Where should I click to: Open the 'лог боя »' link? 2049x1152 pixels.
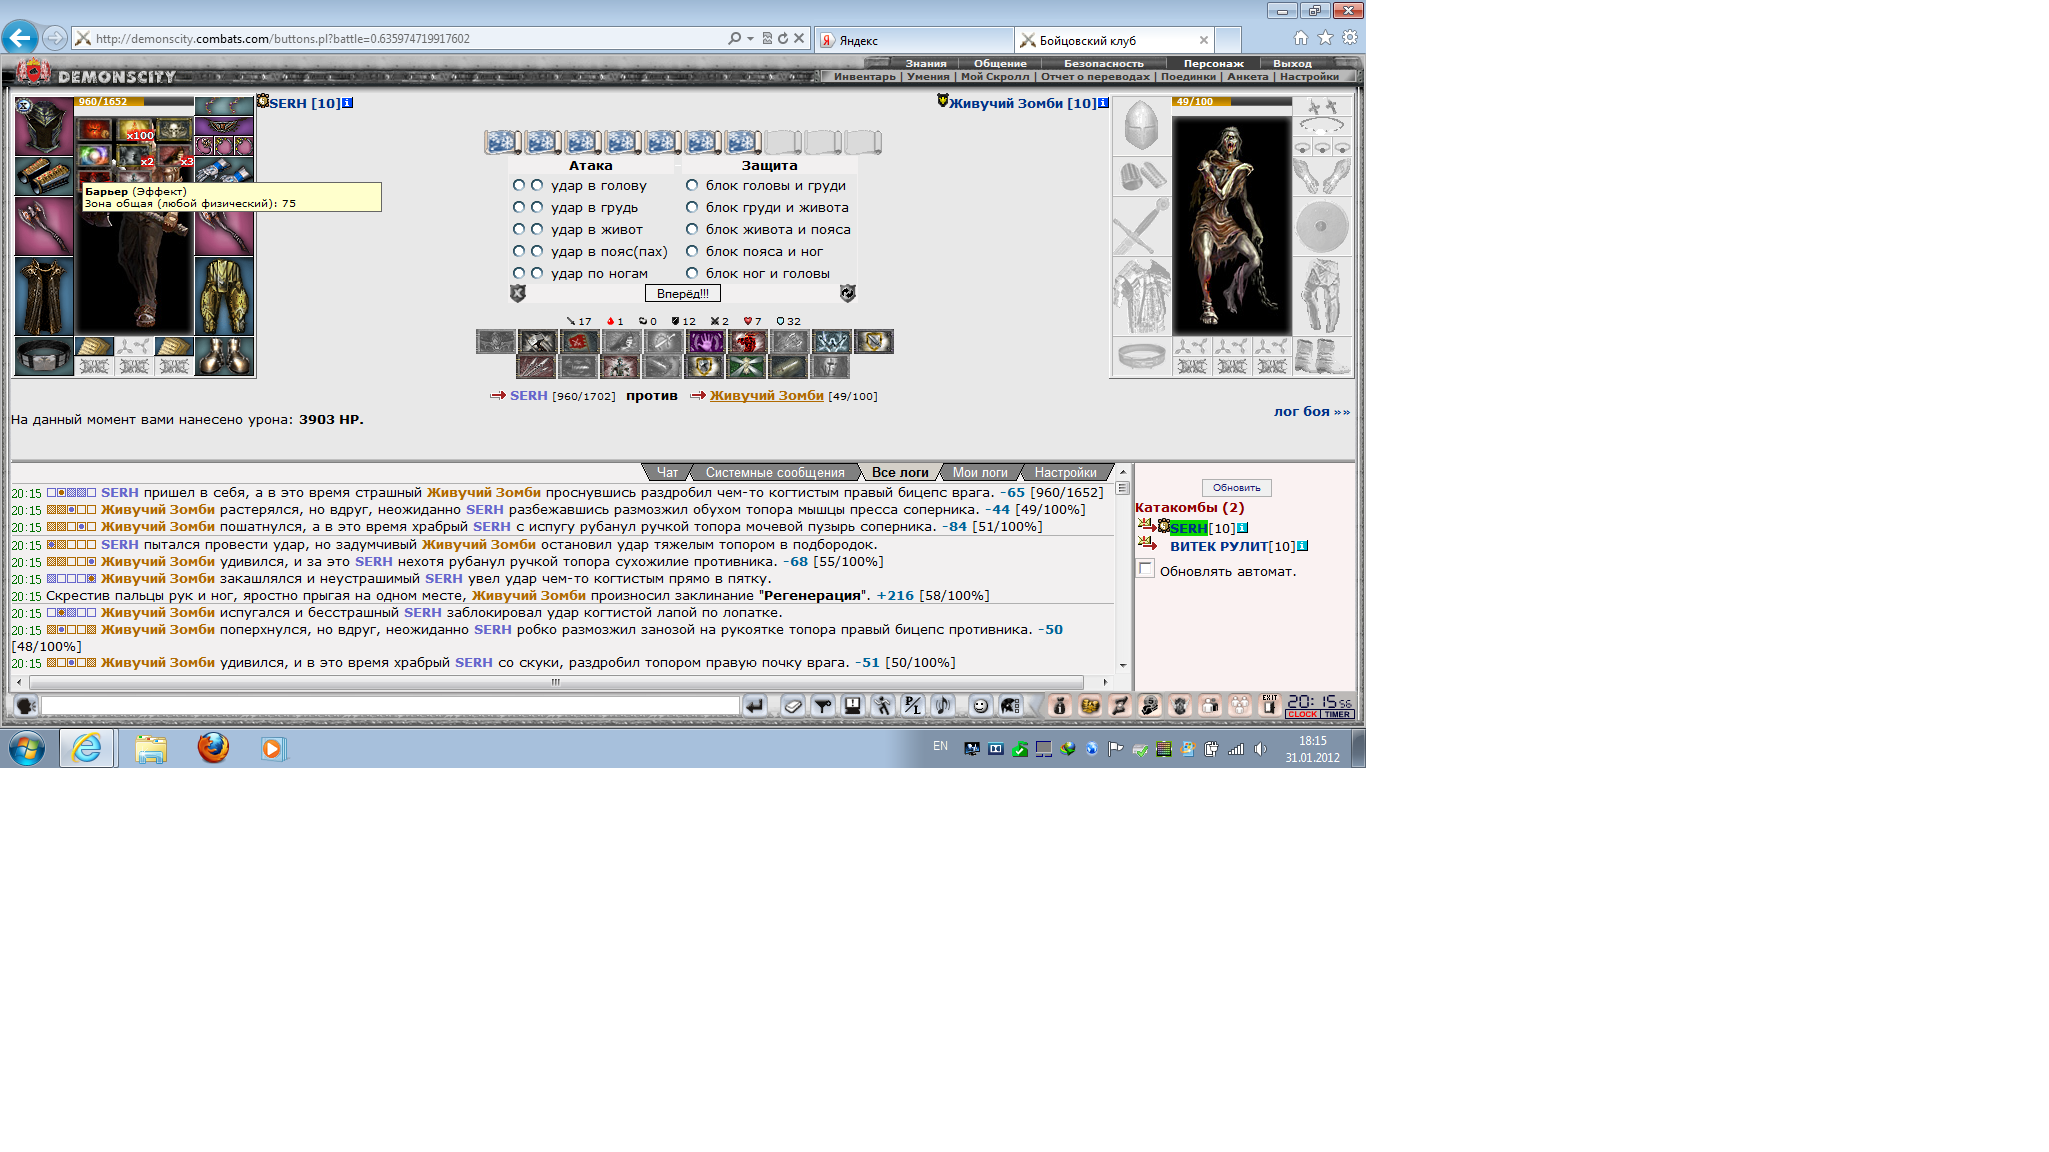tap(1312, 411)
